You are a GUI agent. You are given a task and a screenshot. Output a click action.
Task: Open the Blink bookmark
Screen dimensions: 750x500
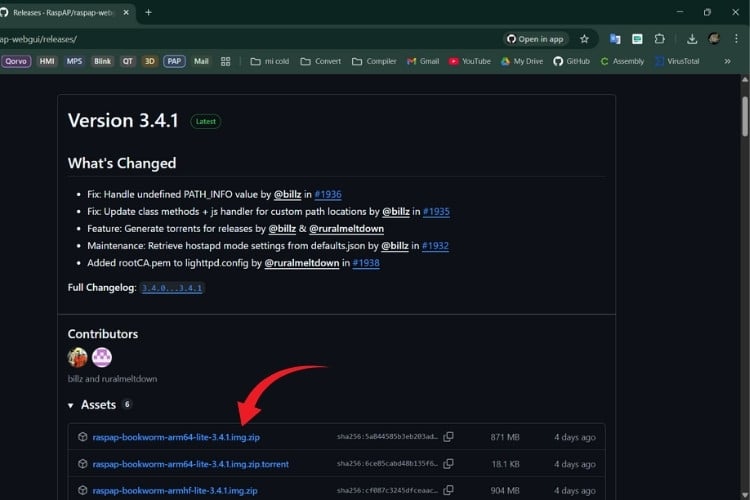click(x=102, y=61)
